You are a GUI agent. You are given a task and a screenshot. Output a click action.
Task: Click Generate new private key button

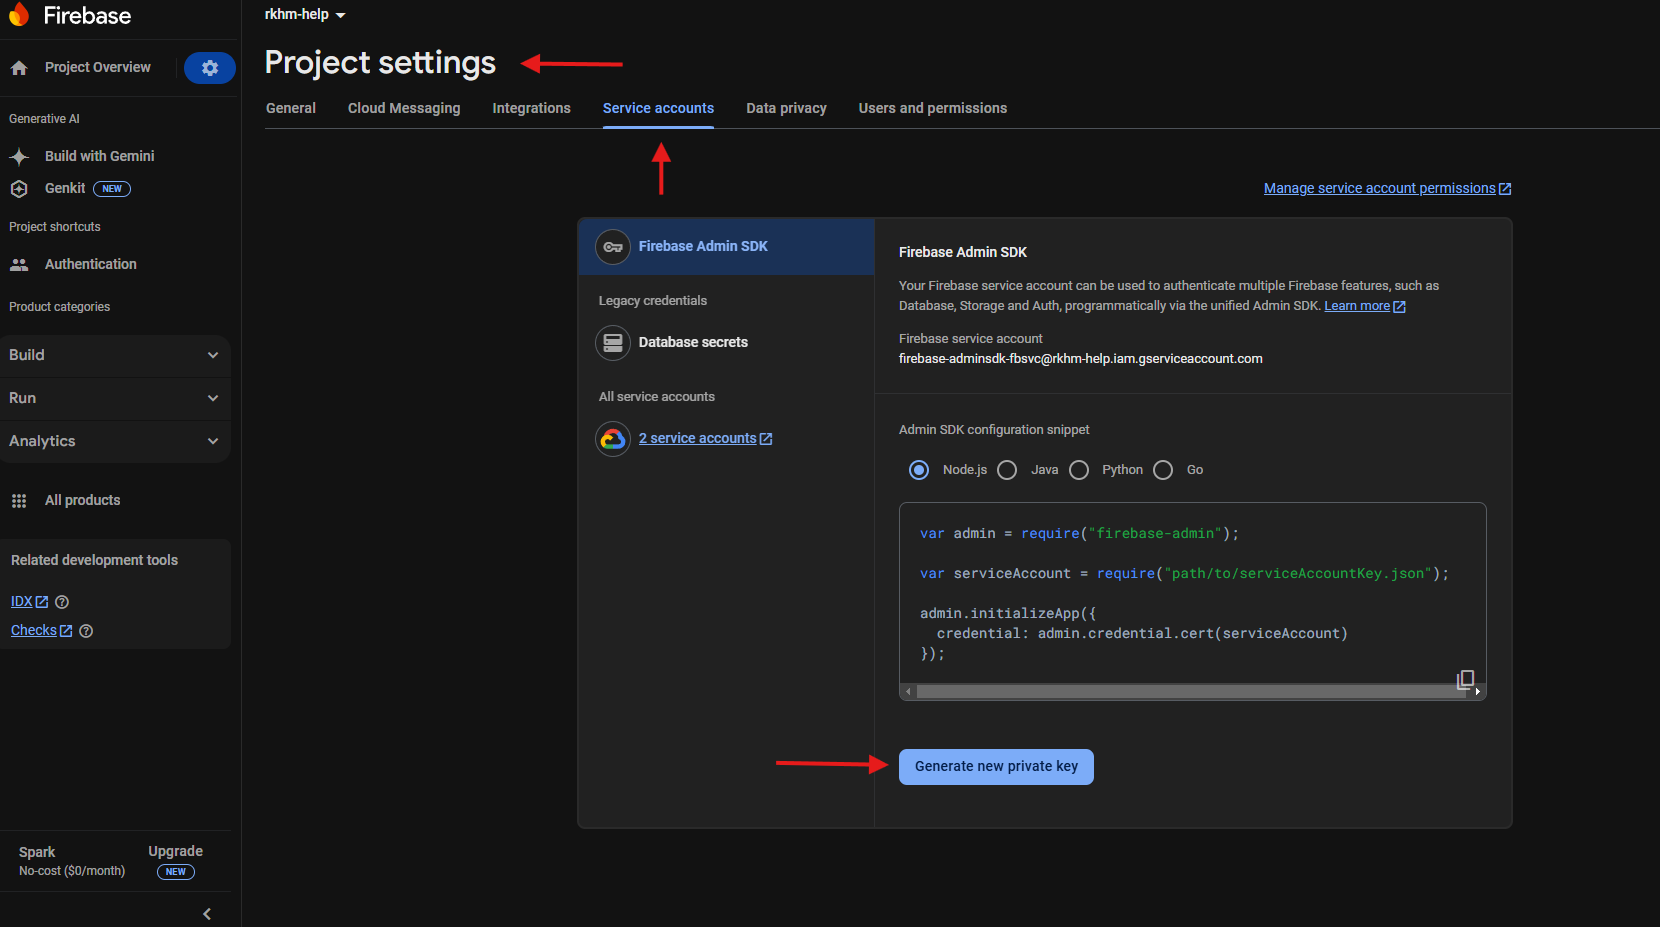coord(996,767)
